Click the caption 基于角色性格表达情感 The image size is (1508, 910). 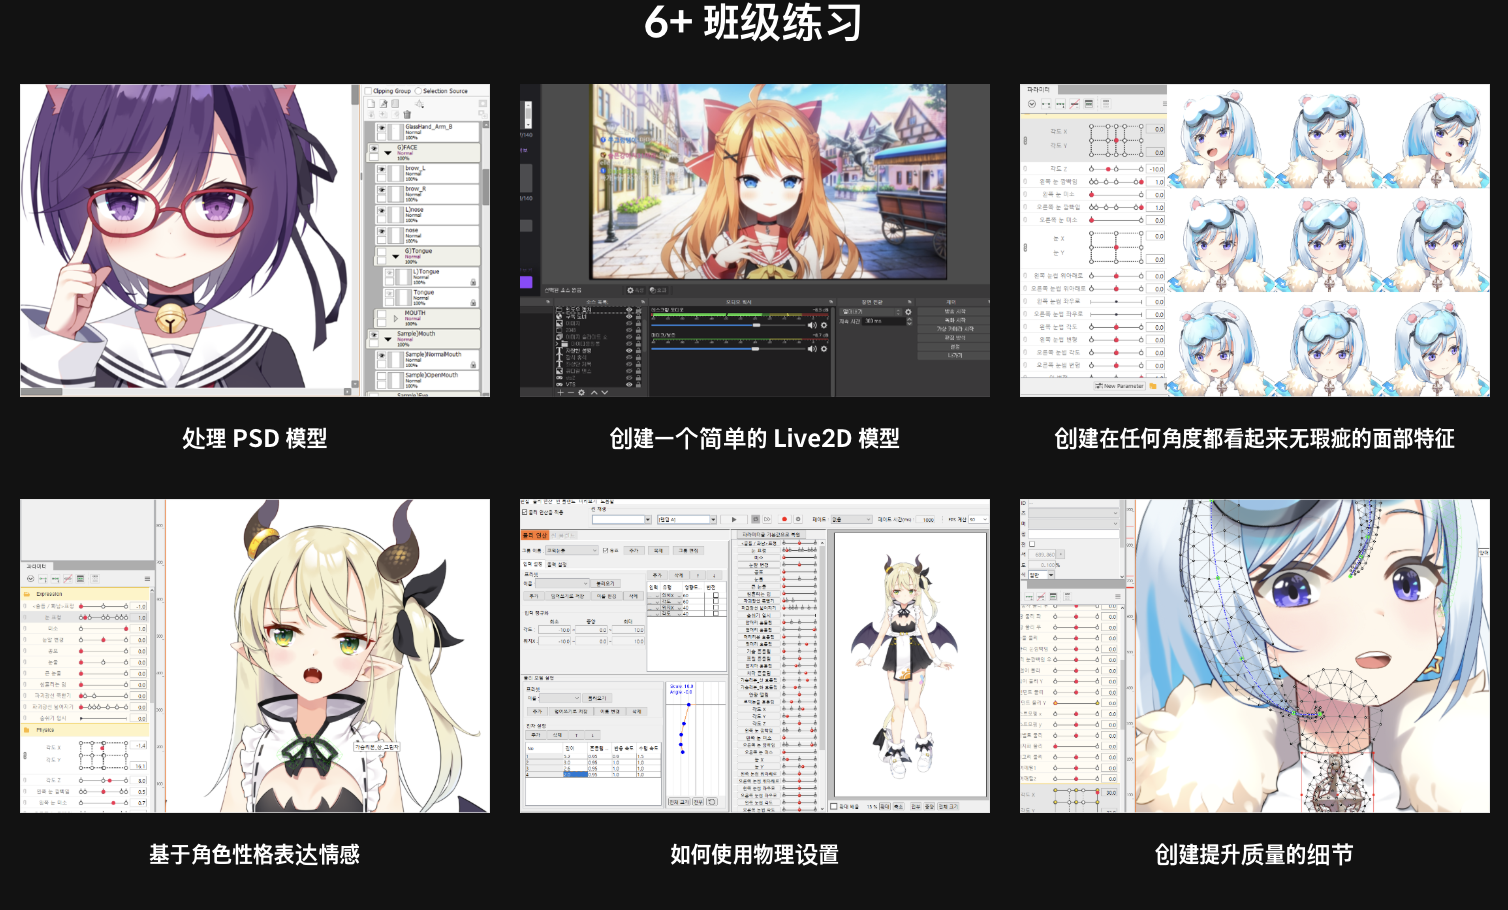click(x=255, y=854)
